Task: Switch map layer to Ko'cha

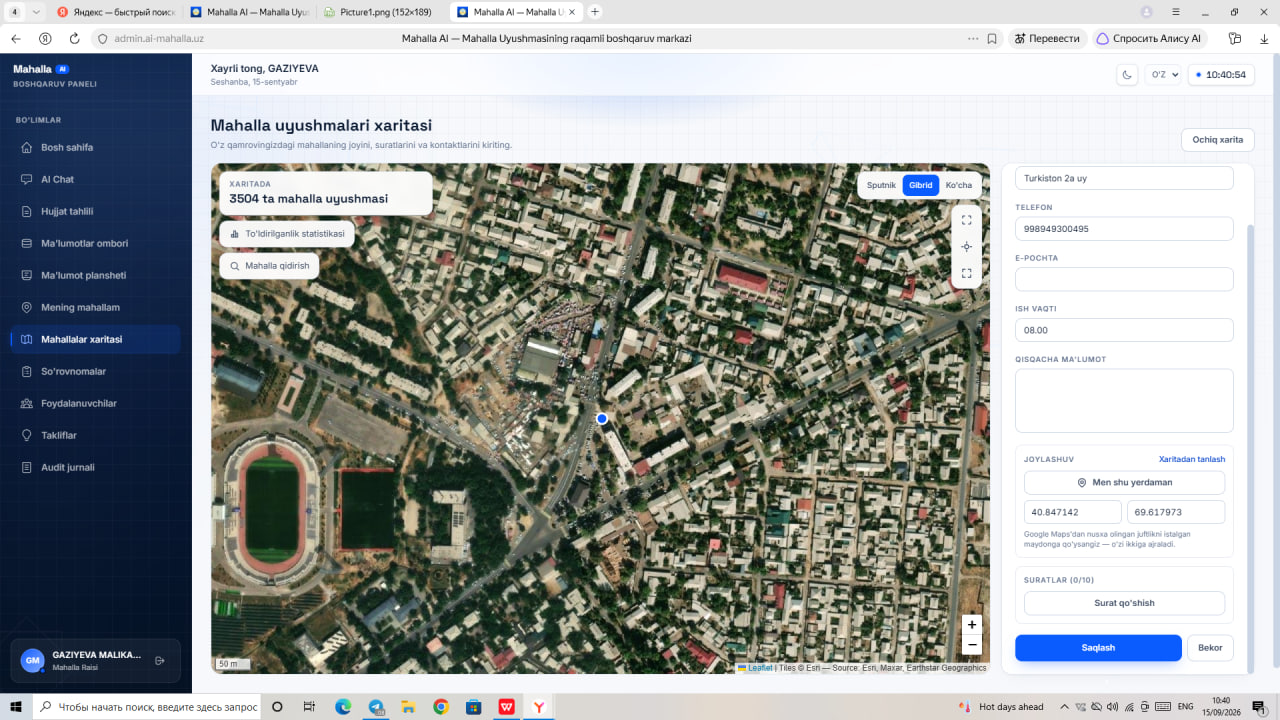Action: [x=958, y=185]
